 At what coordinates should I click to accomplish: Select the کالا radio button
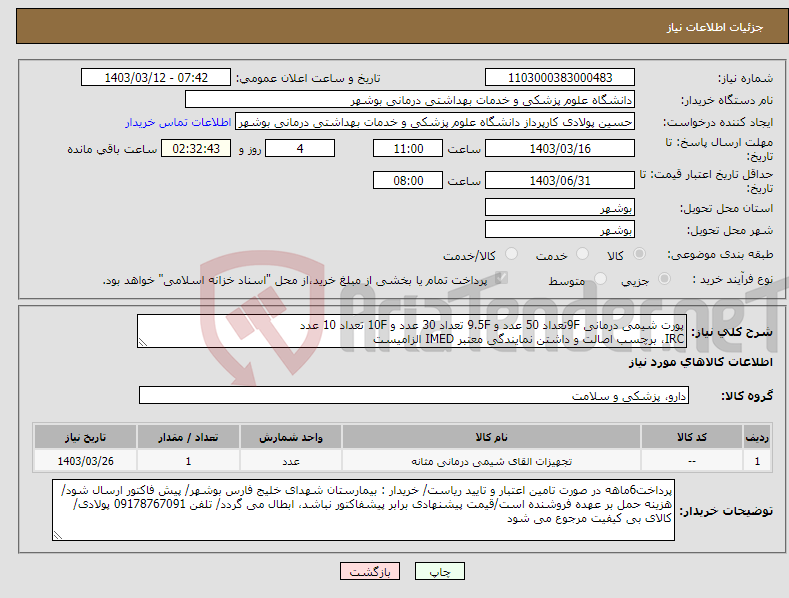[x=639, y=254]
